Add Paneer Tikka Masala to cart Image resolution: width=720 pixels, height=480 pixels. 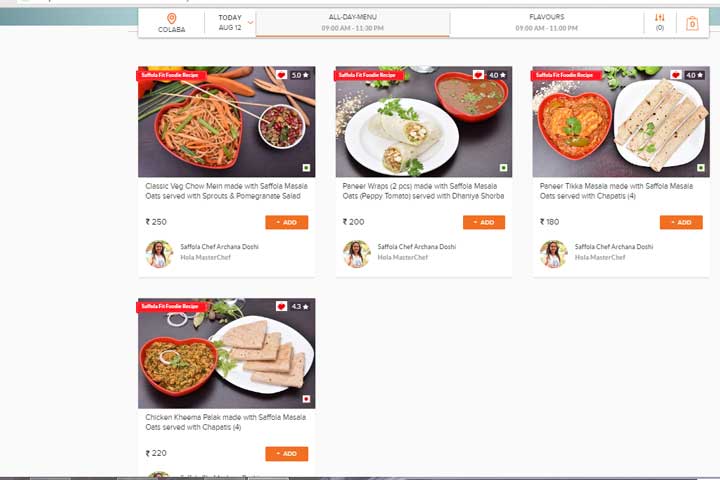point(681,222)
